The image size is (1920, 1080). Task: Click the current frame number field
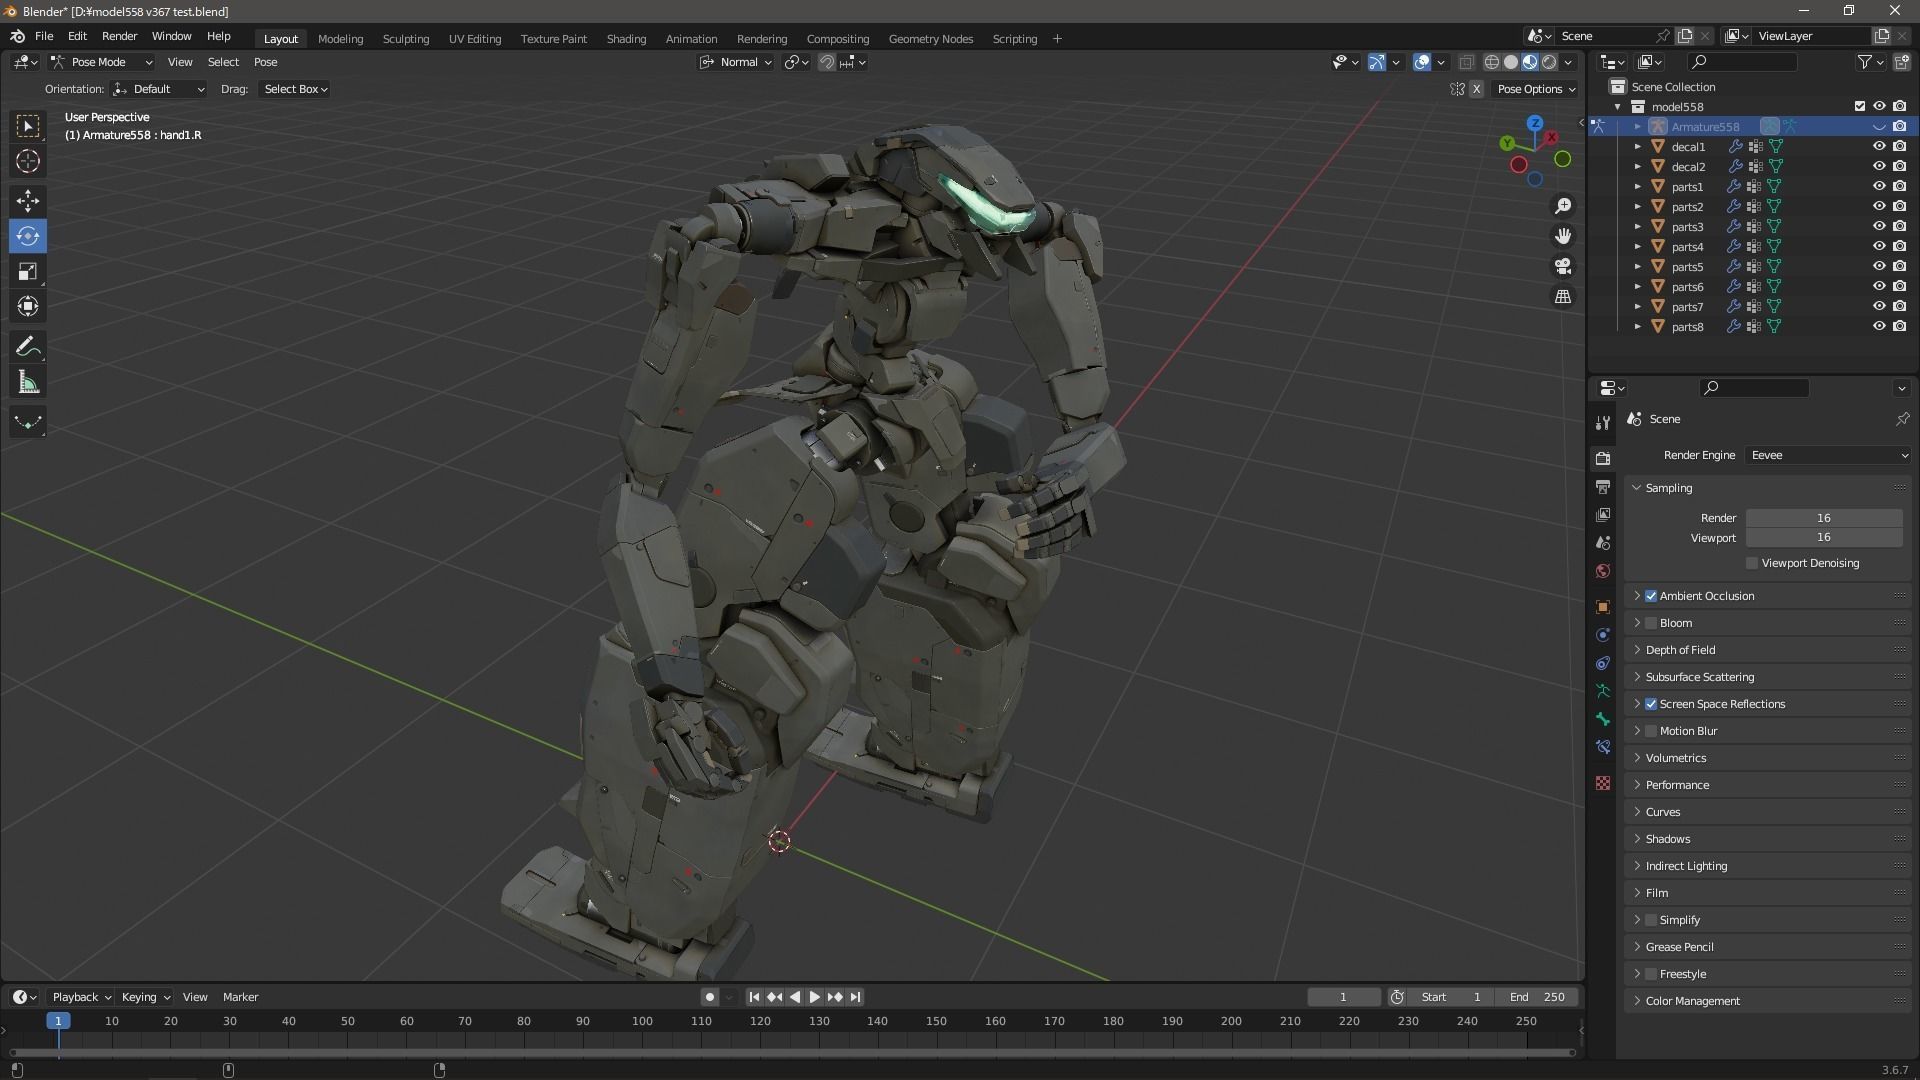pos(1343,997)
